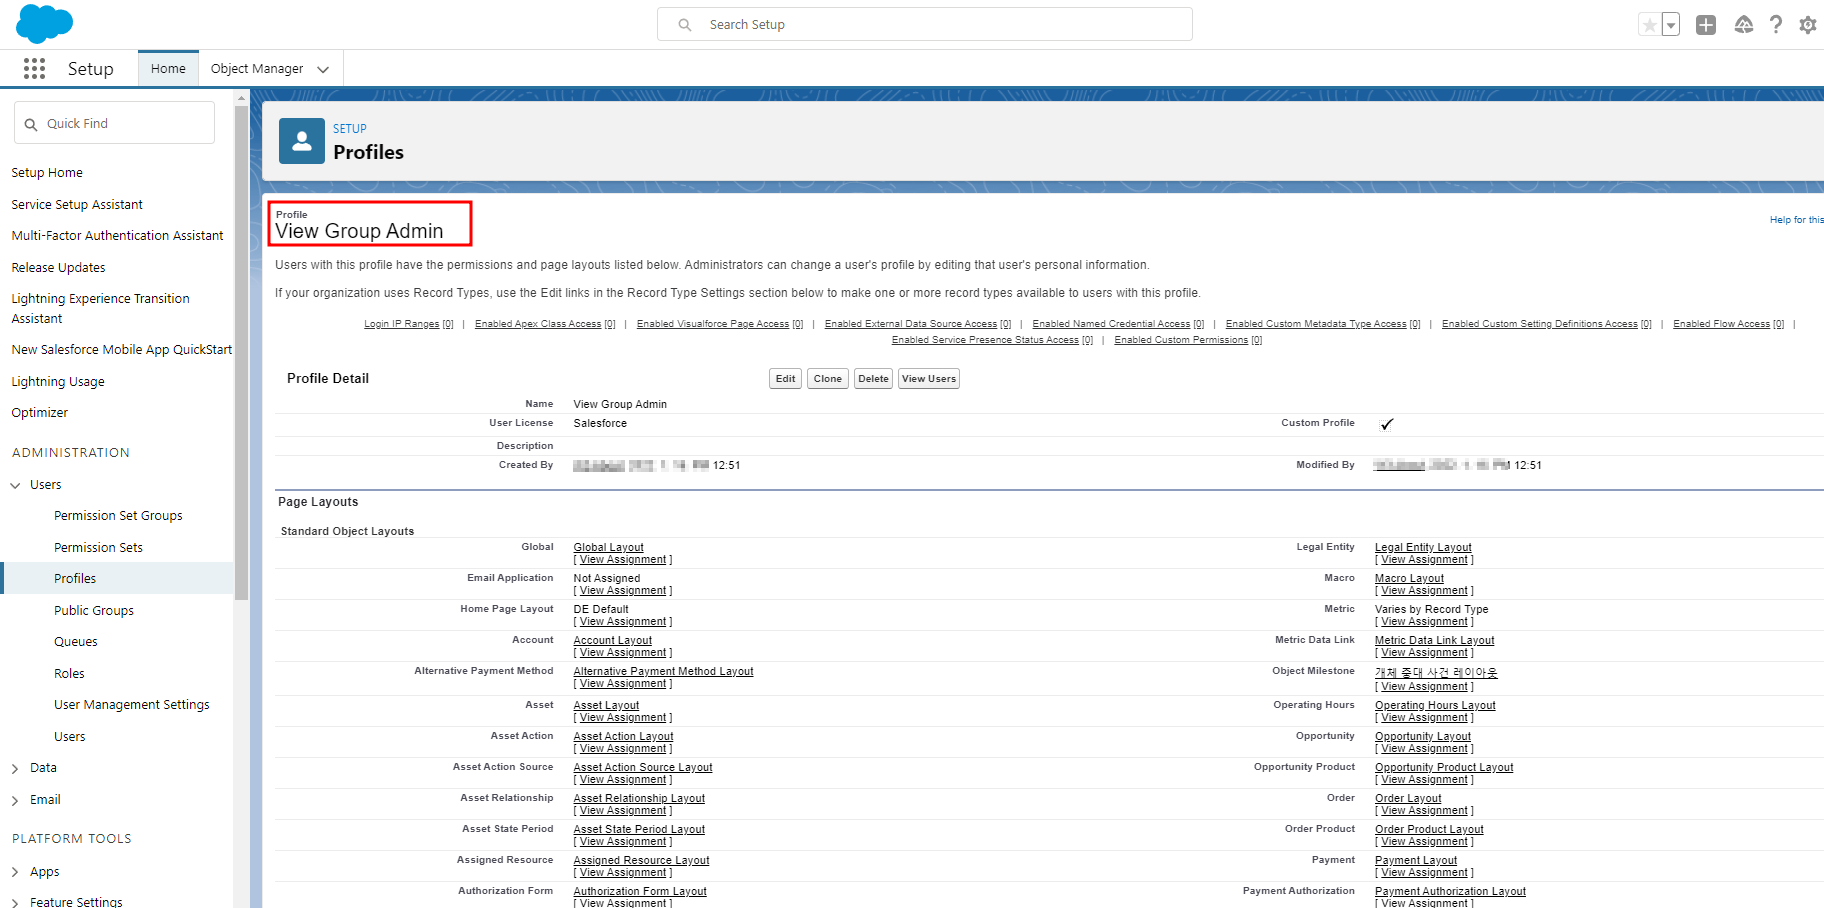The width and height of the screenshot is (1824, 908).
Task: Open Enabled Custom Permissions link
Action: [1188, 340]
